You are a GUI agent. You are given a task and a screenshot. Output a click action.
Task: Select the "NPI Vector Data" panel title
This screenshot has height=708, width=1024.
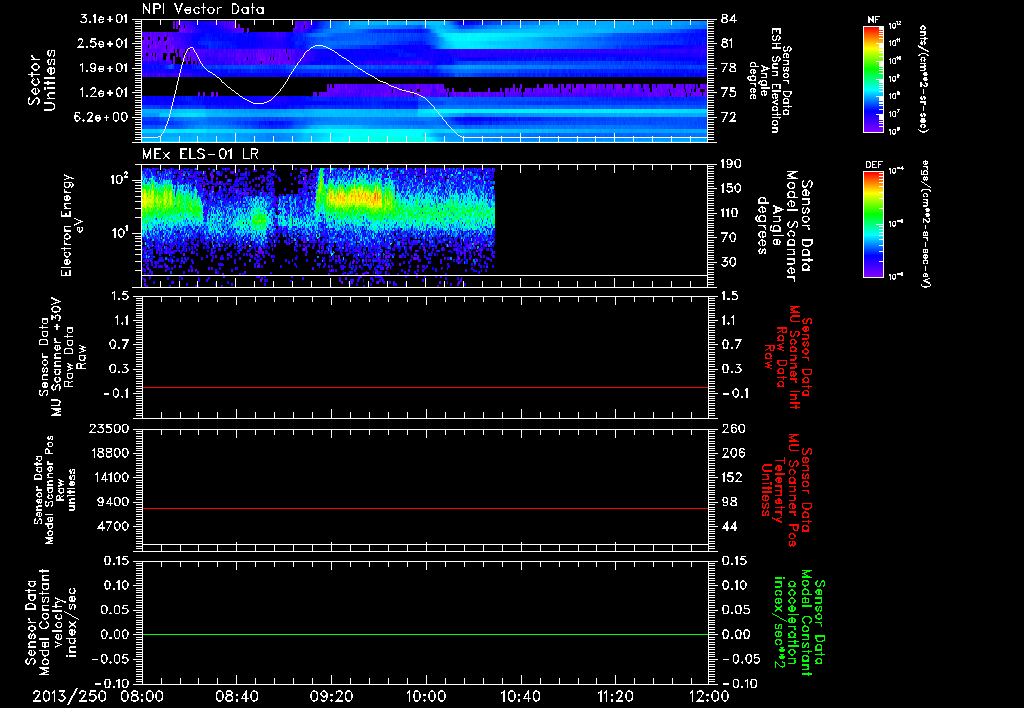[x=203, y=9]
